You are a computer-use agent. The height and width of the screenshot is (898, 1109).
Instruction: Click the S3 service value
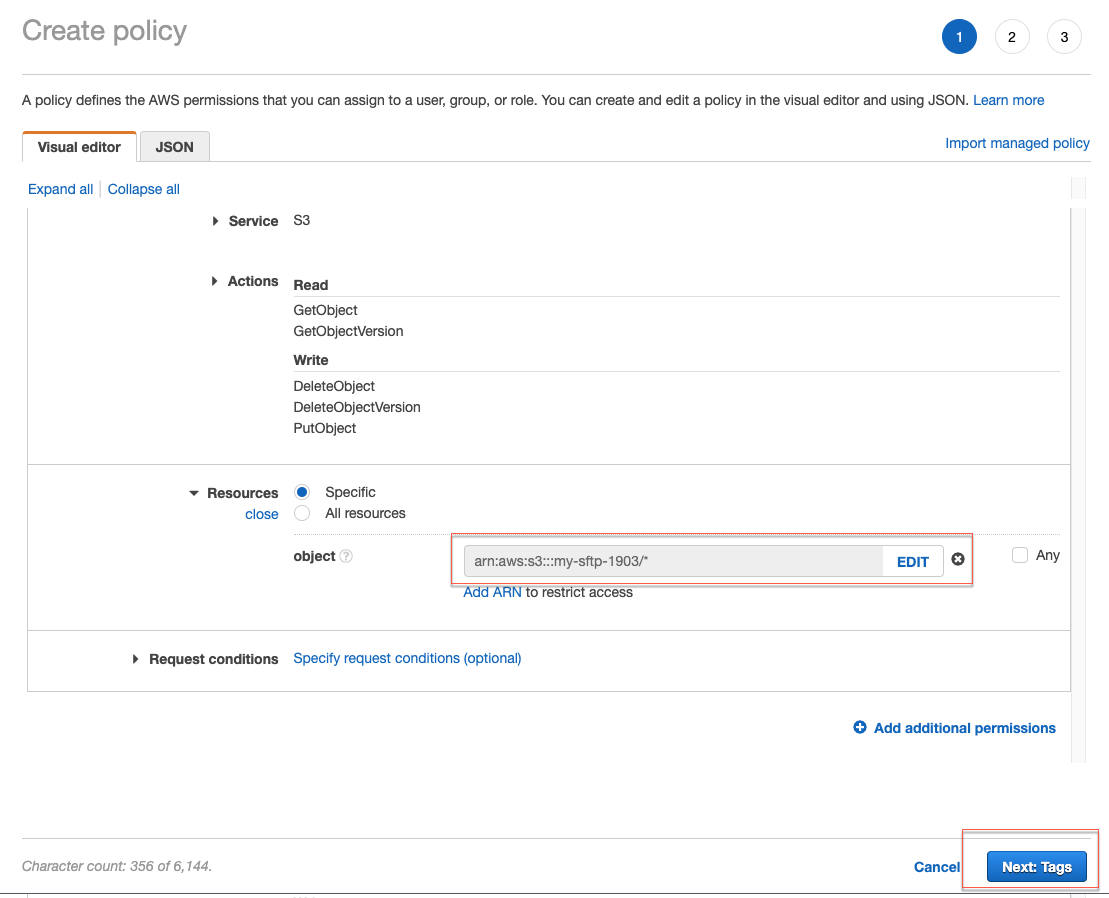301,221
